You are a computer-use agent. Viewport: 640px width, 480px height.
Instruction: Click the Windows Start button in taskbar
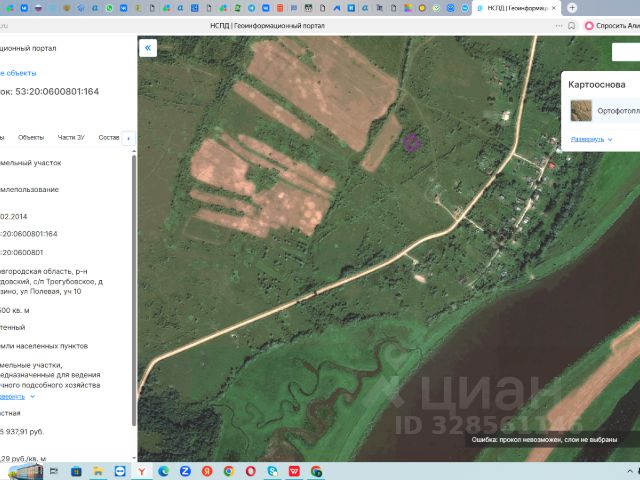pyautogui.click(x=74, y=471)
